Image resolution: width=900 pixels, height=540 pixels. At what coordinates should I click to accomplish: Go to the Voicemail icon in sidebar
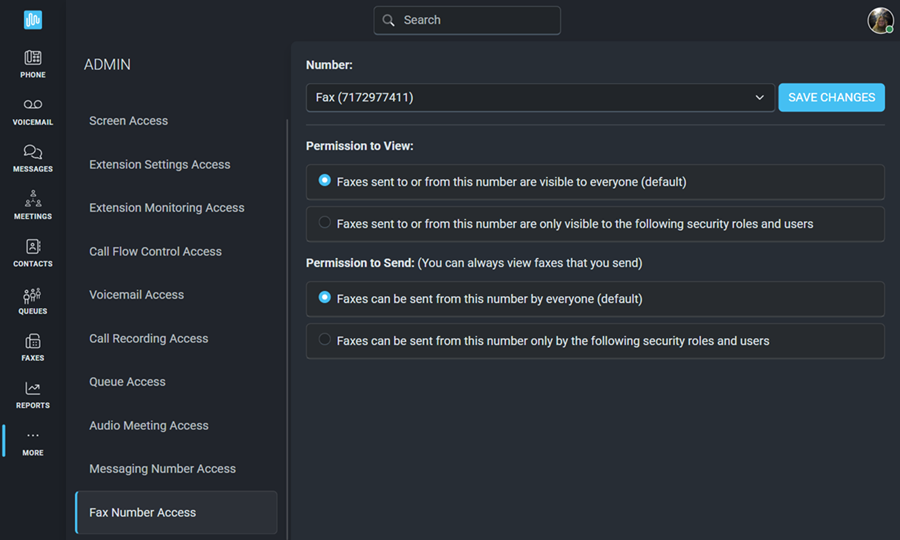click(33, 104)
